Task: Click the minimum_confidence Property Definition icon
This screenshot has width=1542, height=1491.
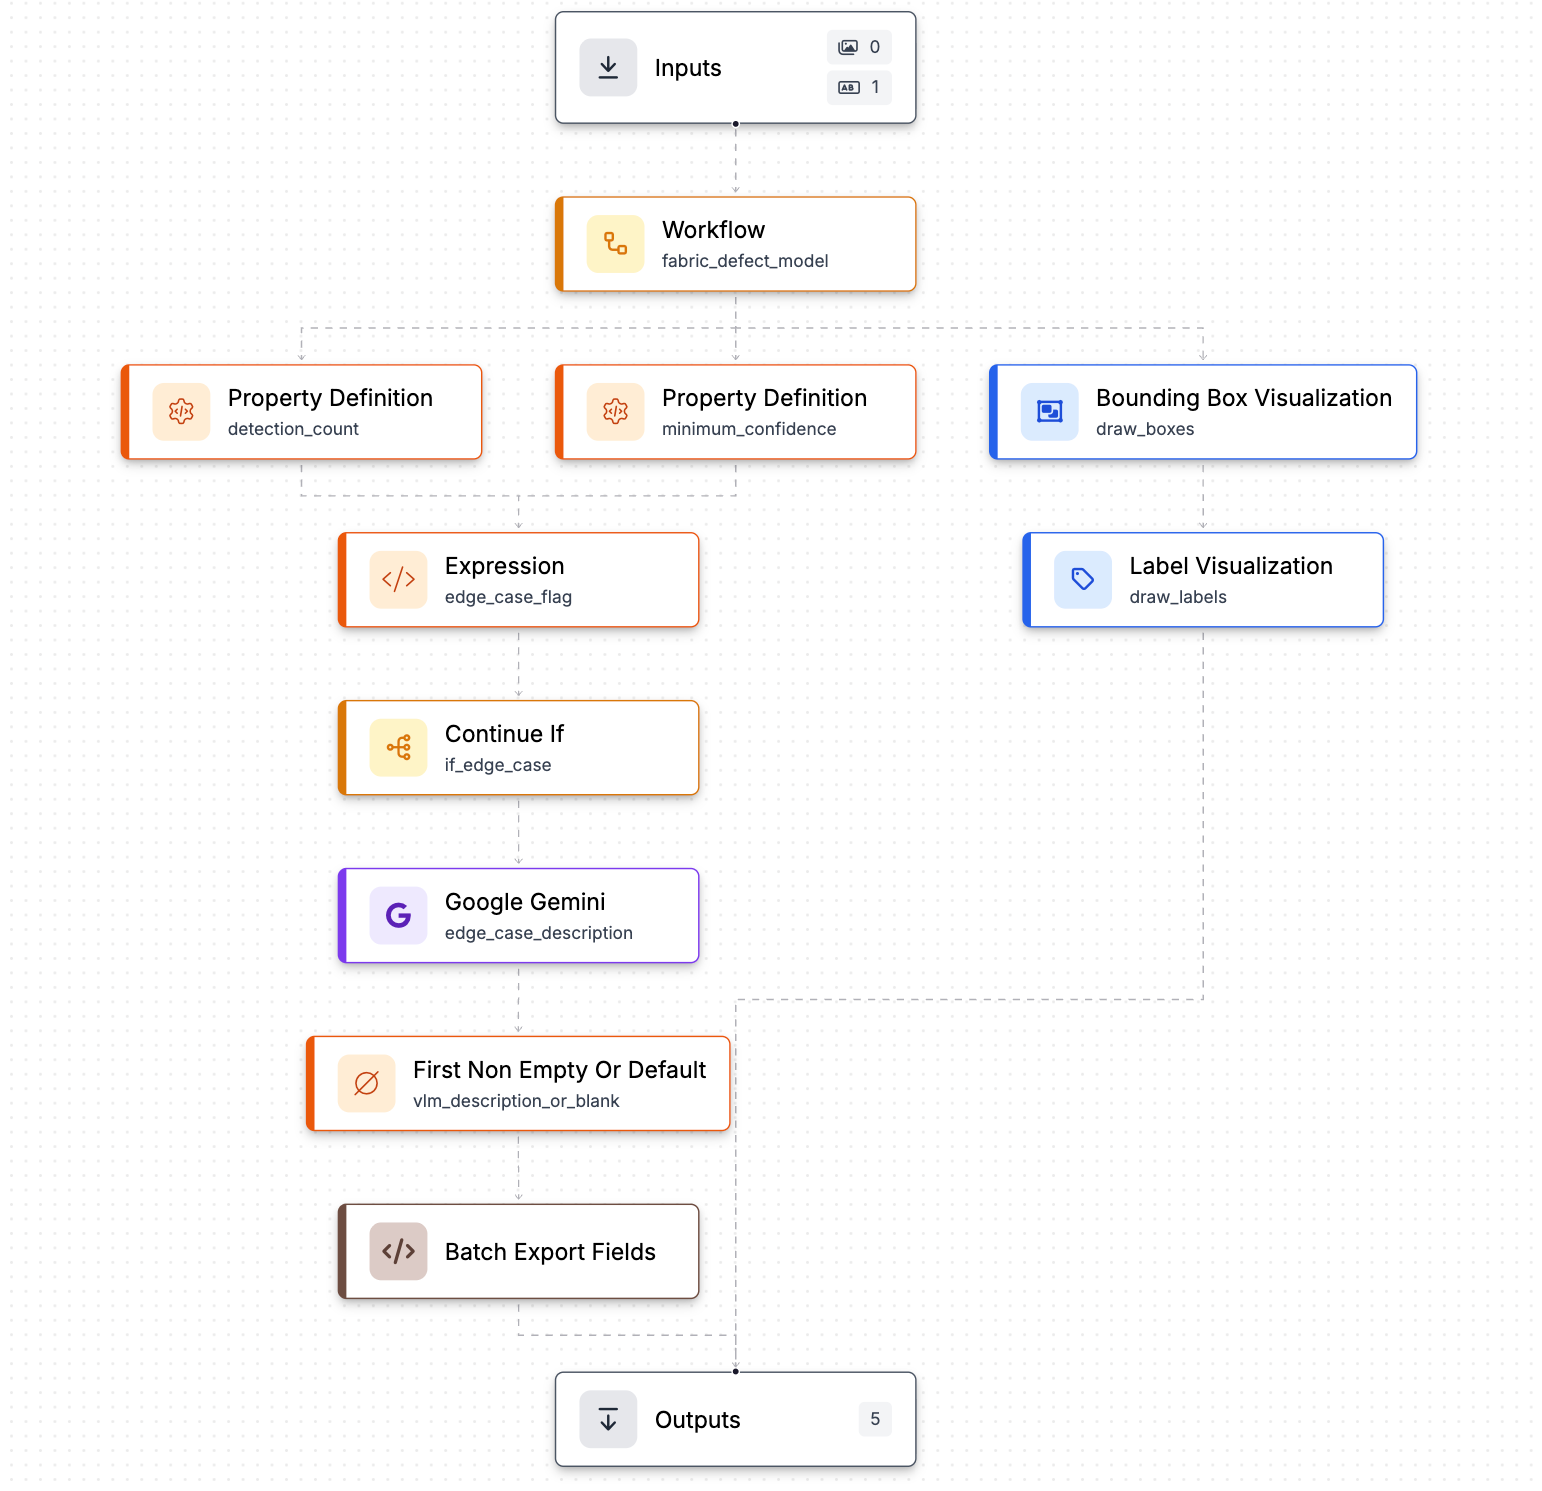Action: tap(616, 412)
